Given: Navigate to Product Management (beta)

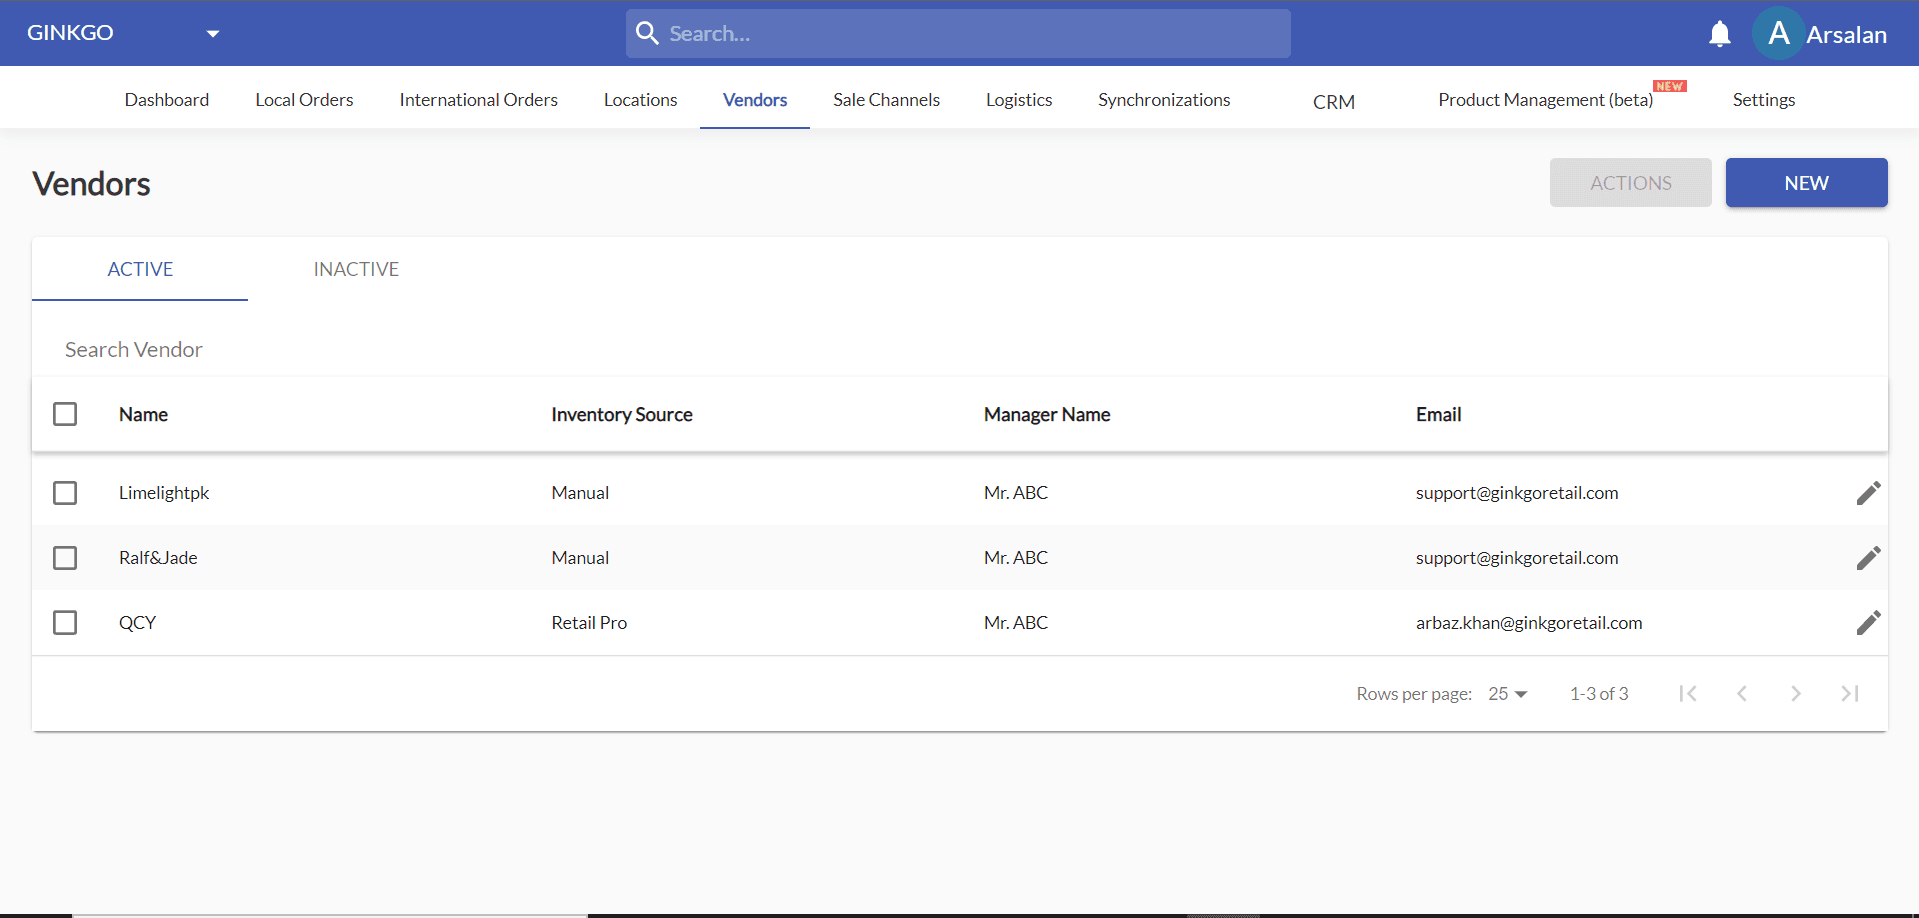Looking at the screenshot, I should coord(1545,100).
